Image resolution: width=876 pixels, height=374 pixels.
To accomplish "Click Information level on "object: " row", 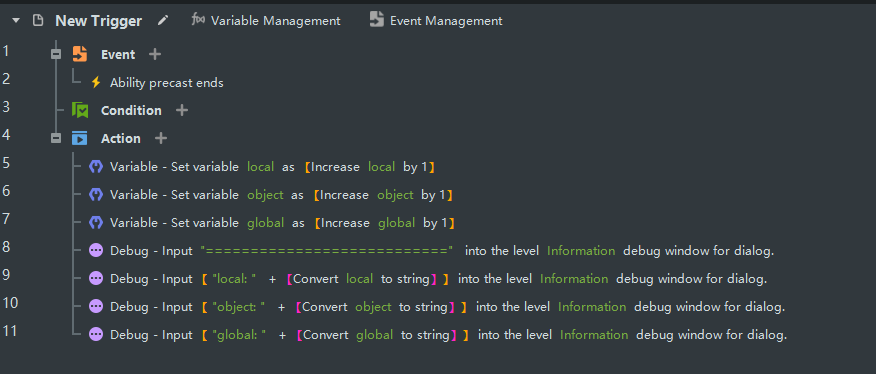I will tap(592, 306).
